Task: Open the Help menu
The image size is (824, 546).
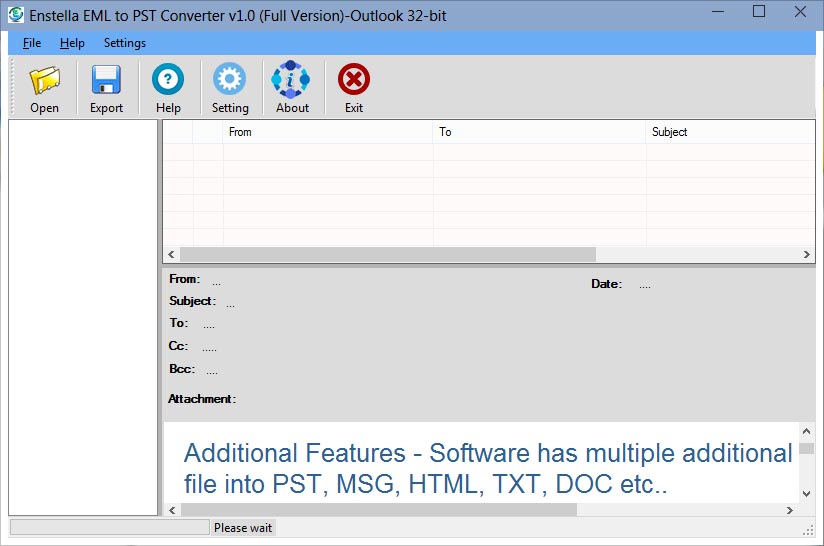Action: tap(72, 43)
